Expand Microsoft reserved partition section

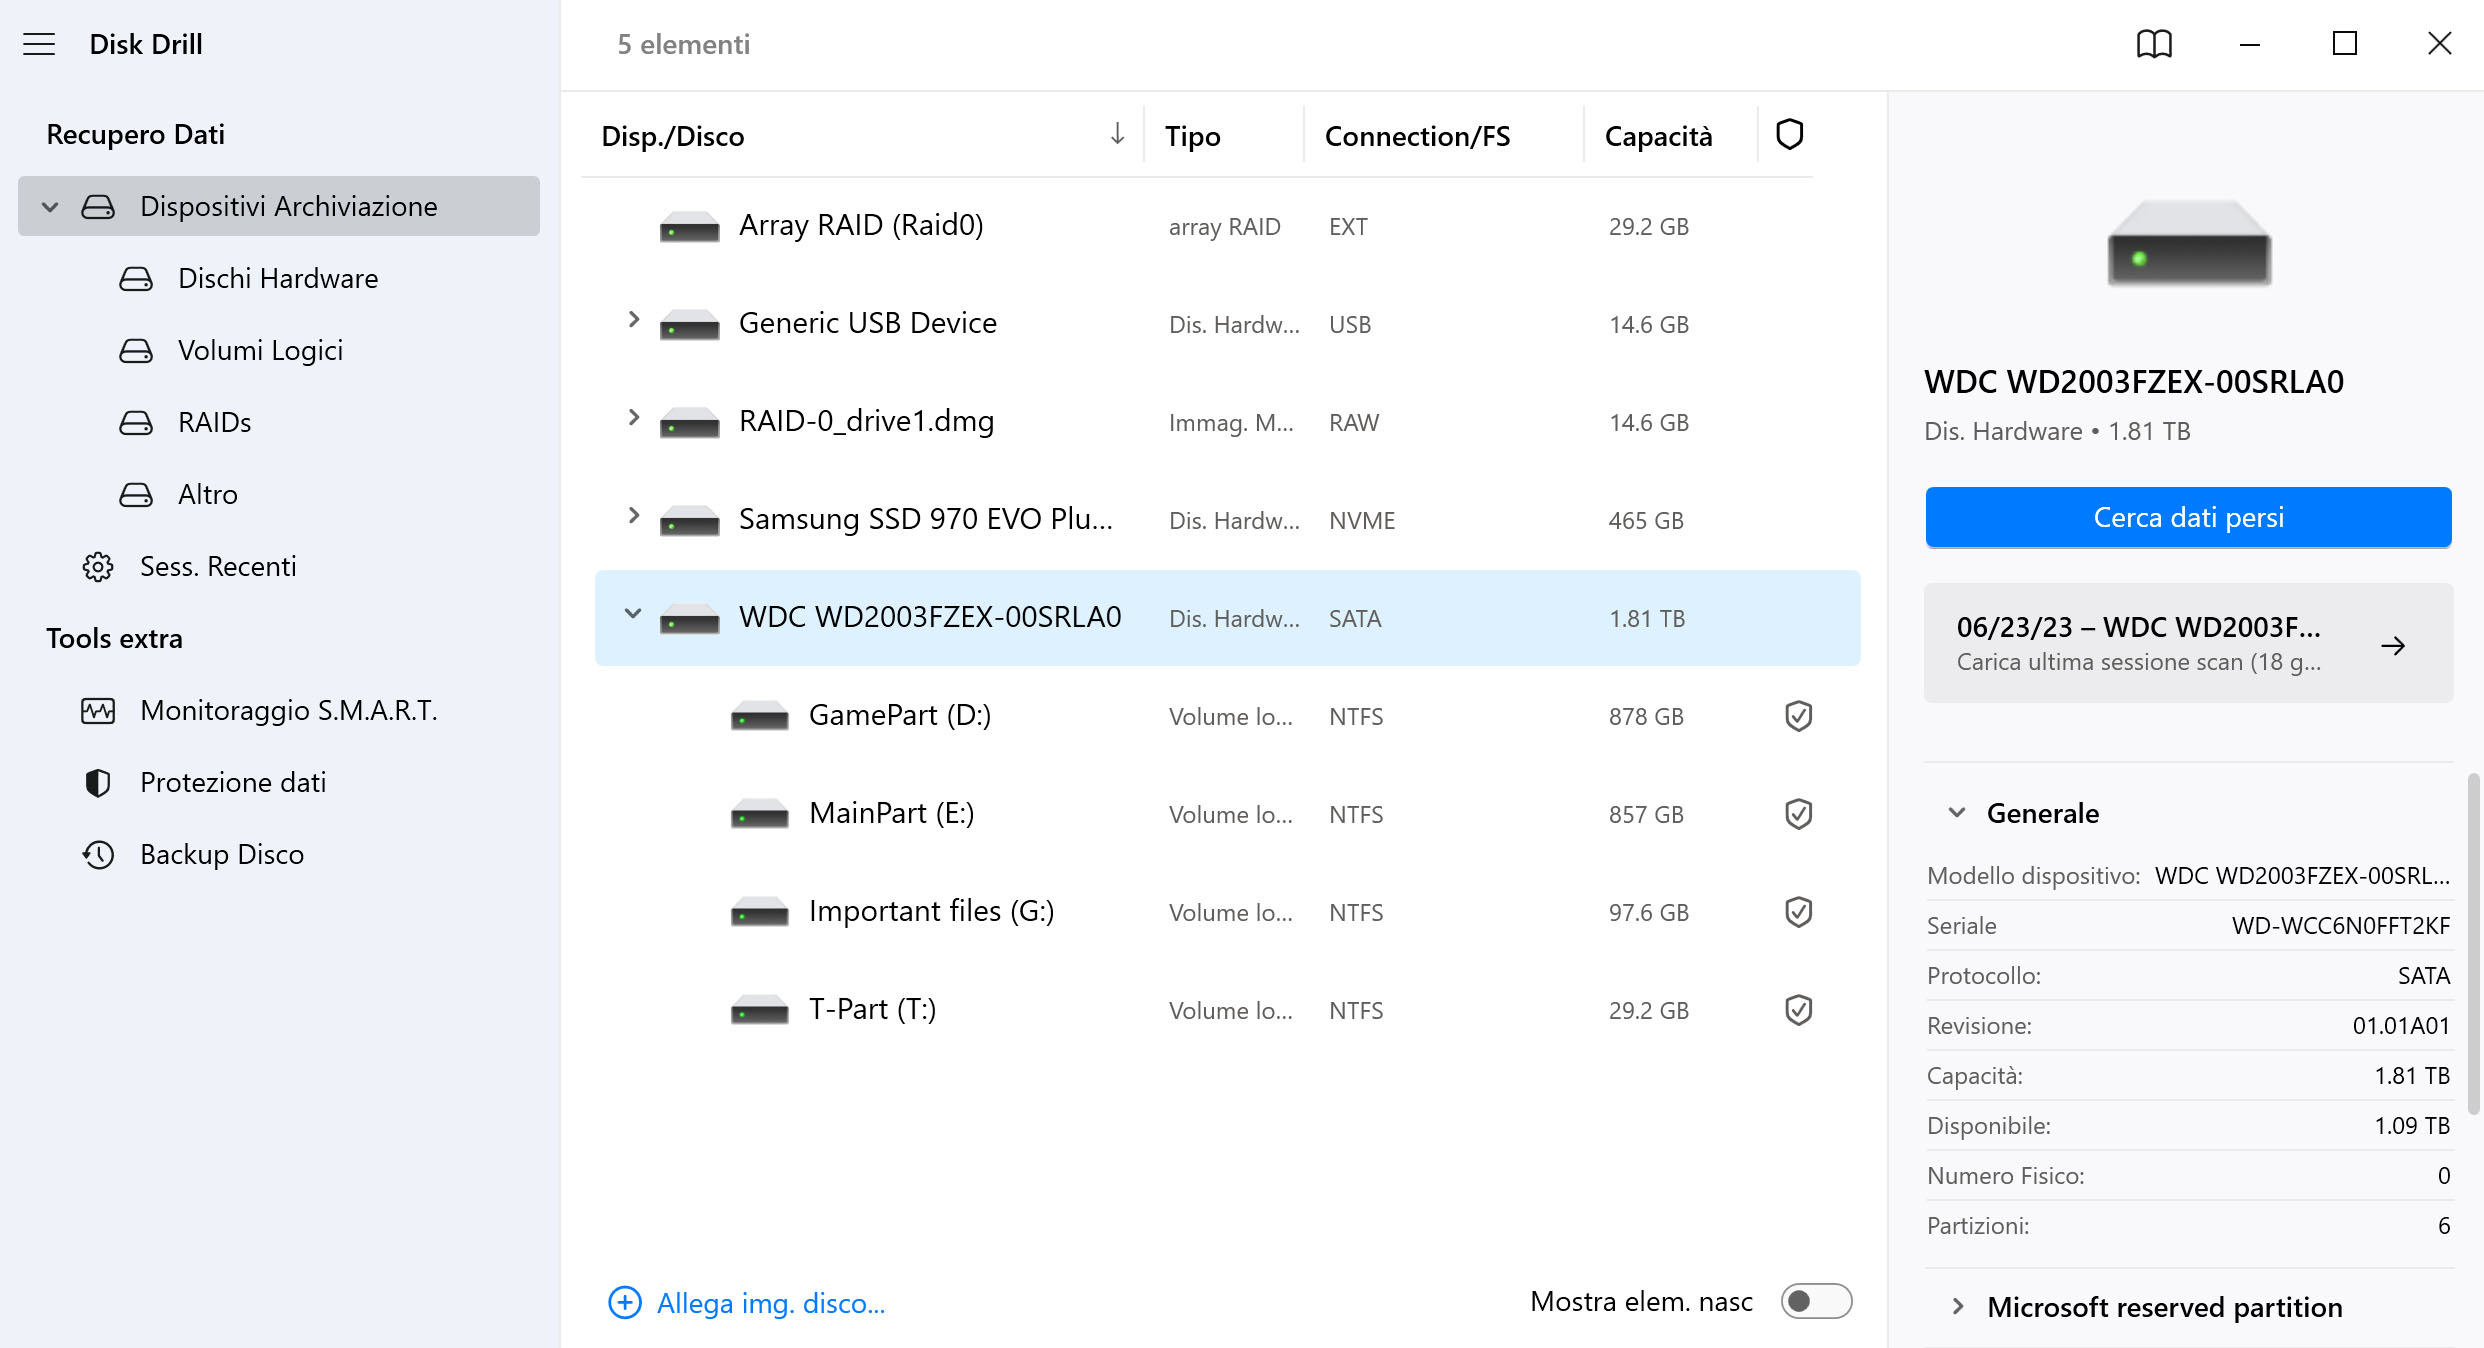(1957, 1307)
